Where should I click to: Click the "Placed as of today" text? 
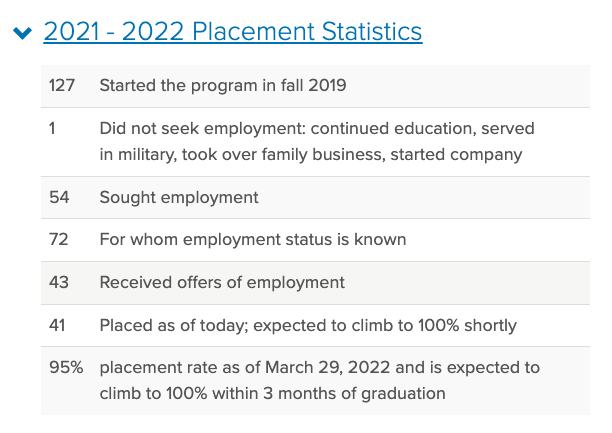point(170,326)
